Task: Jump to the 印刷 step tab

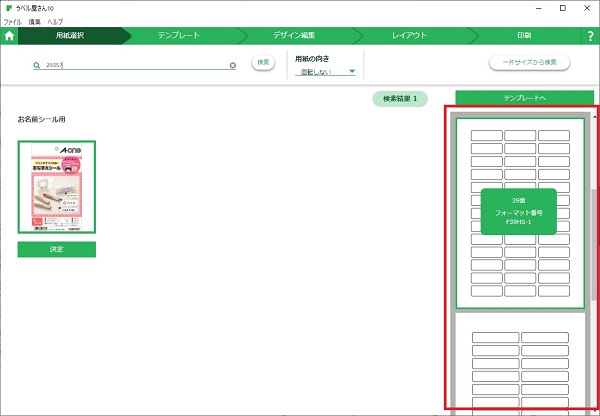Action: tap(524, 36)
